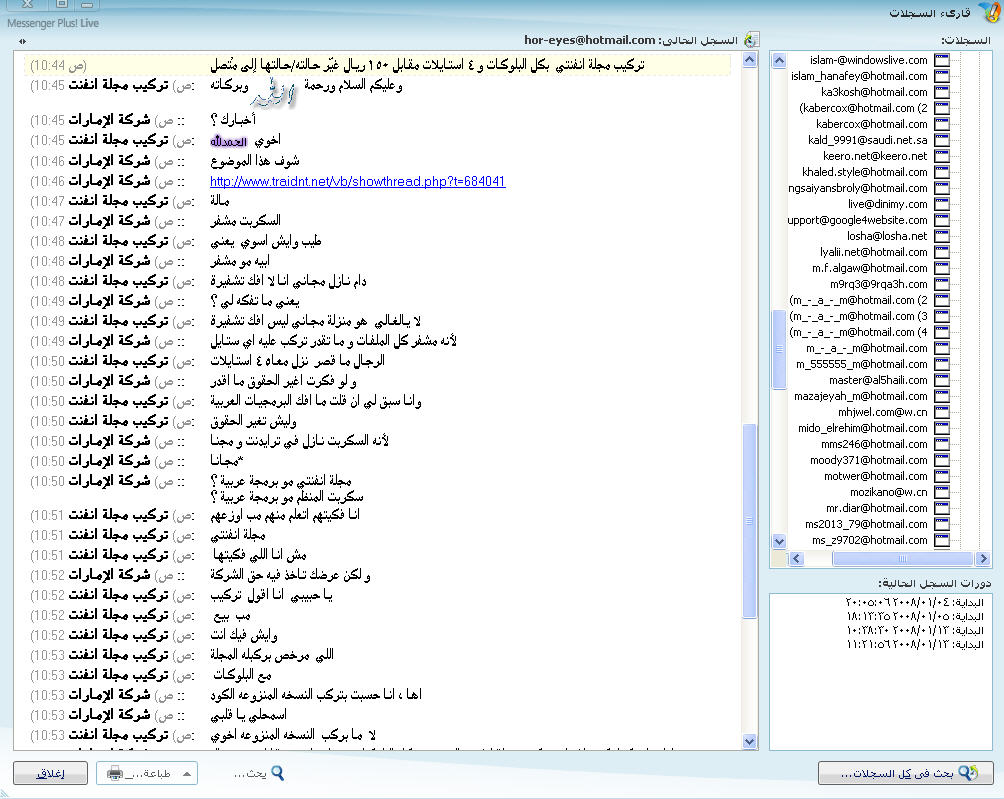This screenshot has height=799, width=1004.
Task: Click the icon next to islam-@windowslive.com
Action: click(942, 60)
